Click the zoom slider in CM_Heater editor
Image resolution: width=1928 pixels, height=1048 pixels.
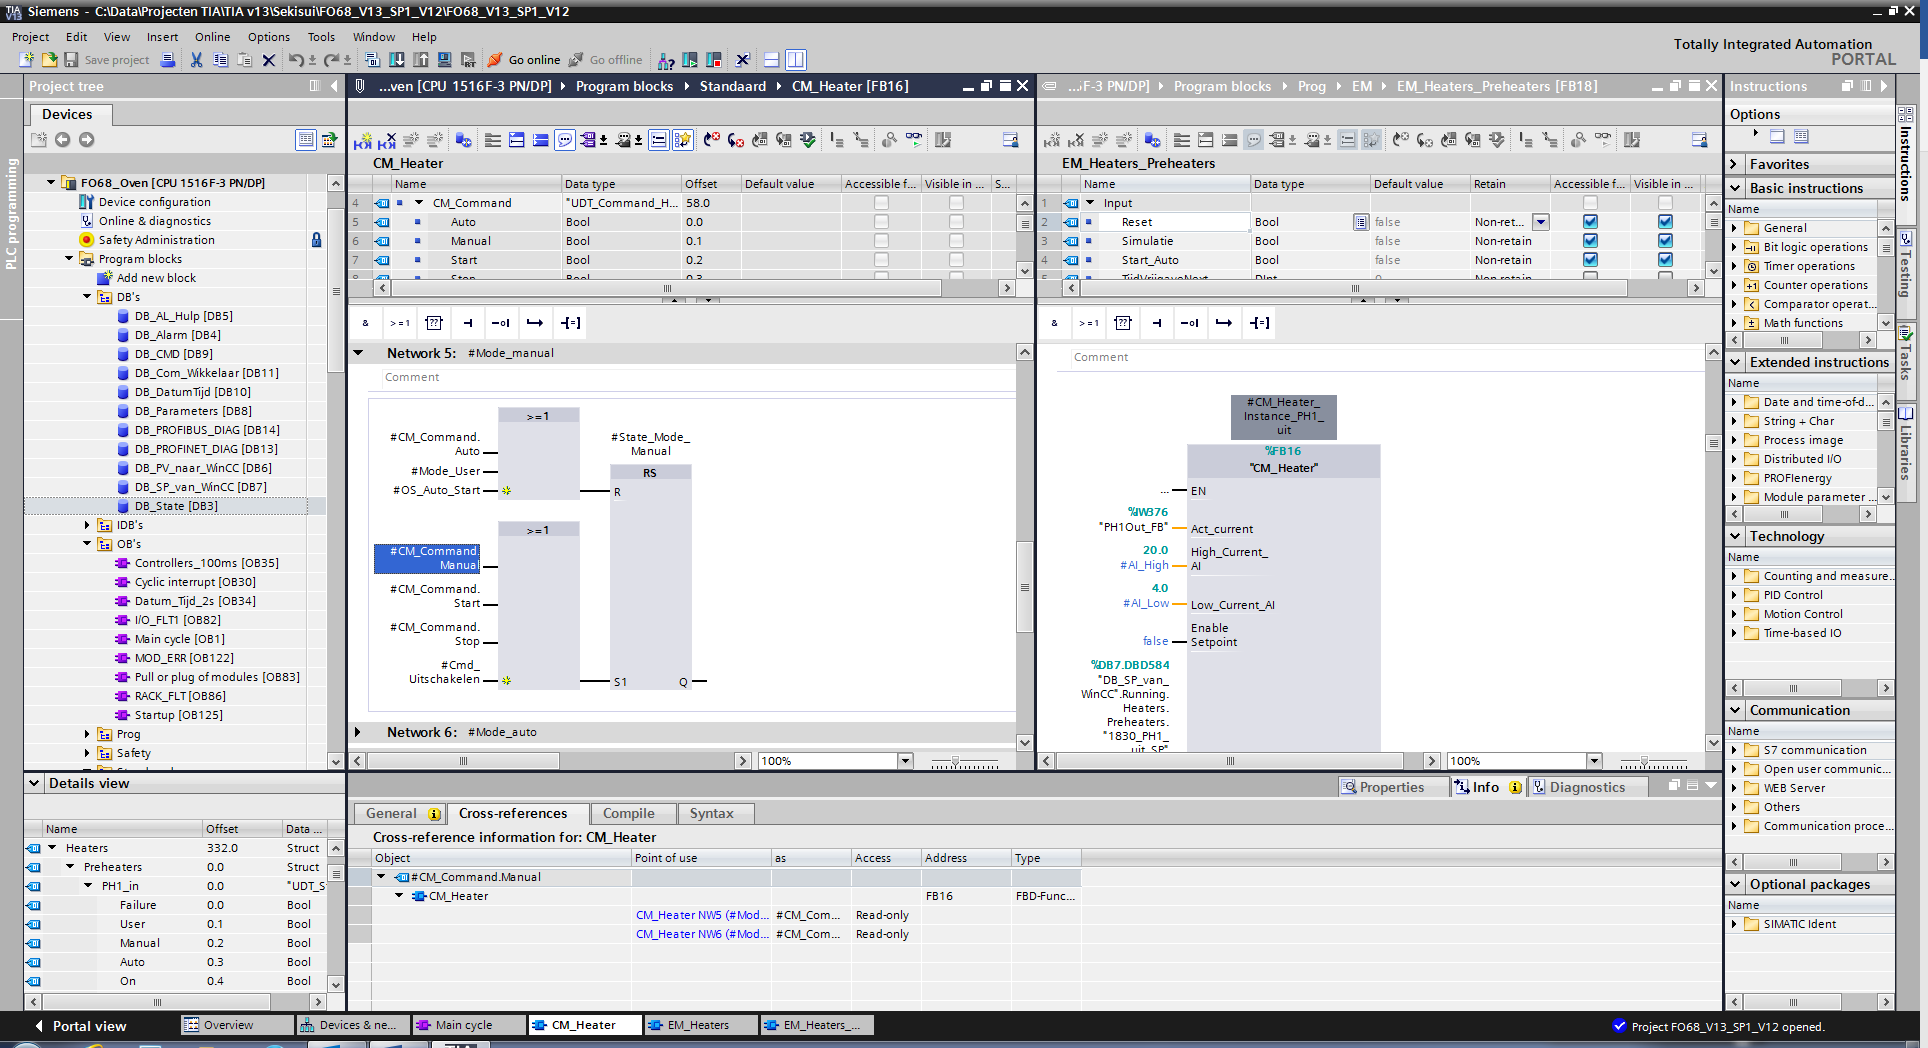coord(955,762)
